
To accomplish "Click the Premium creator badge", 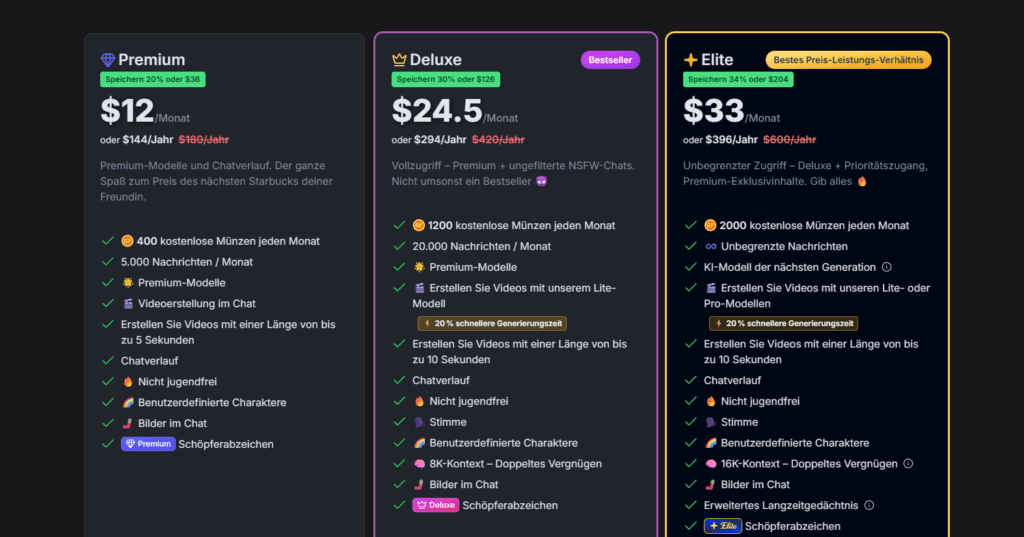I will click(x=148, y=444).
